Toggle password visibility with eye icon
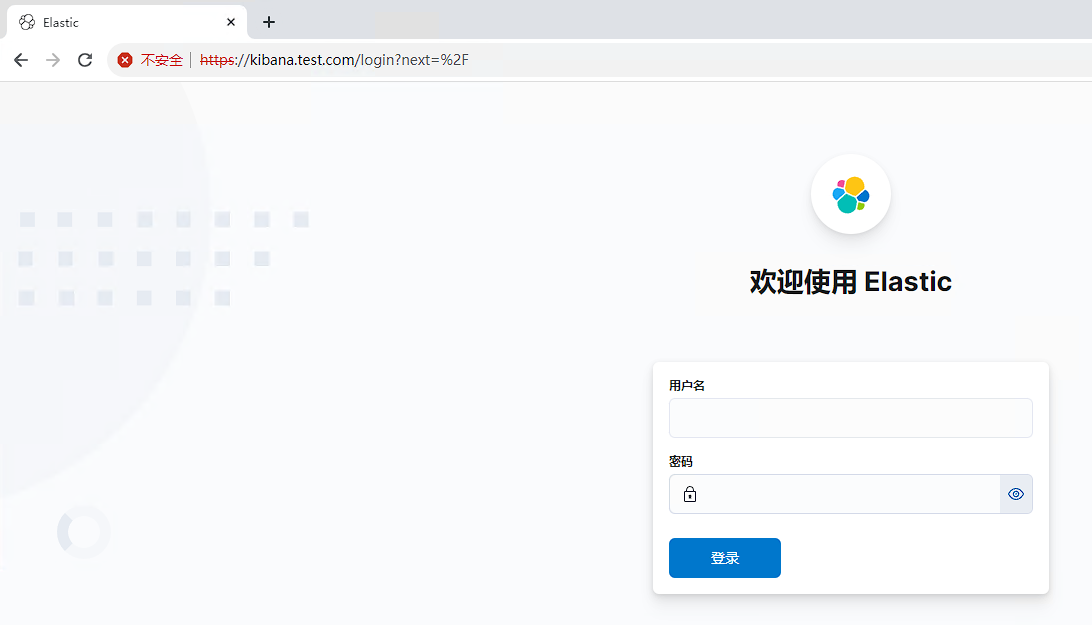Screen dimensions: 1092x625 1016,494
